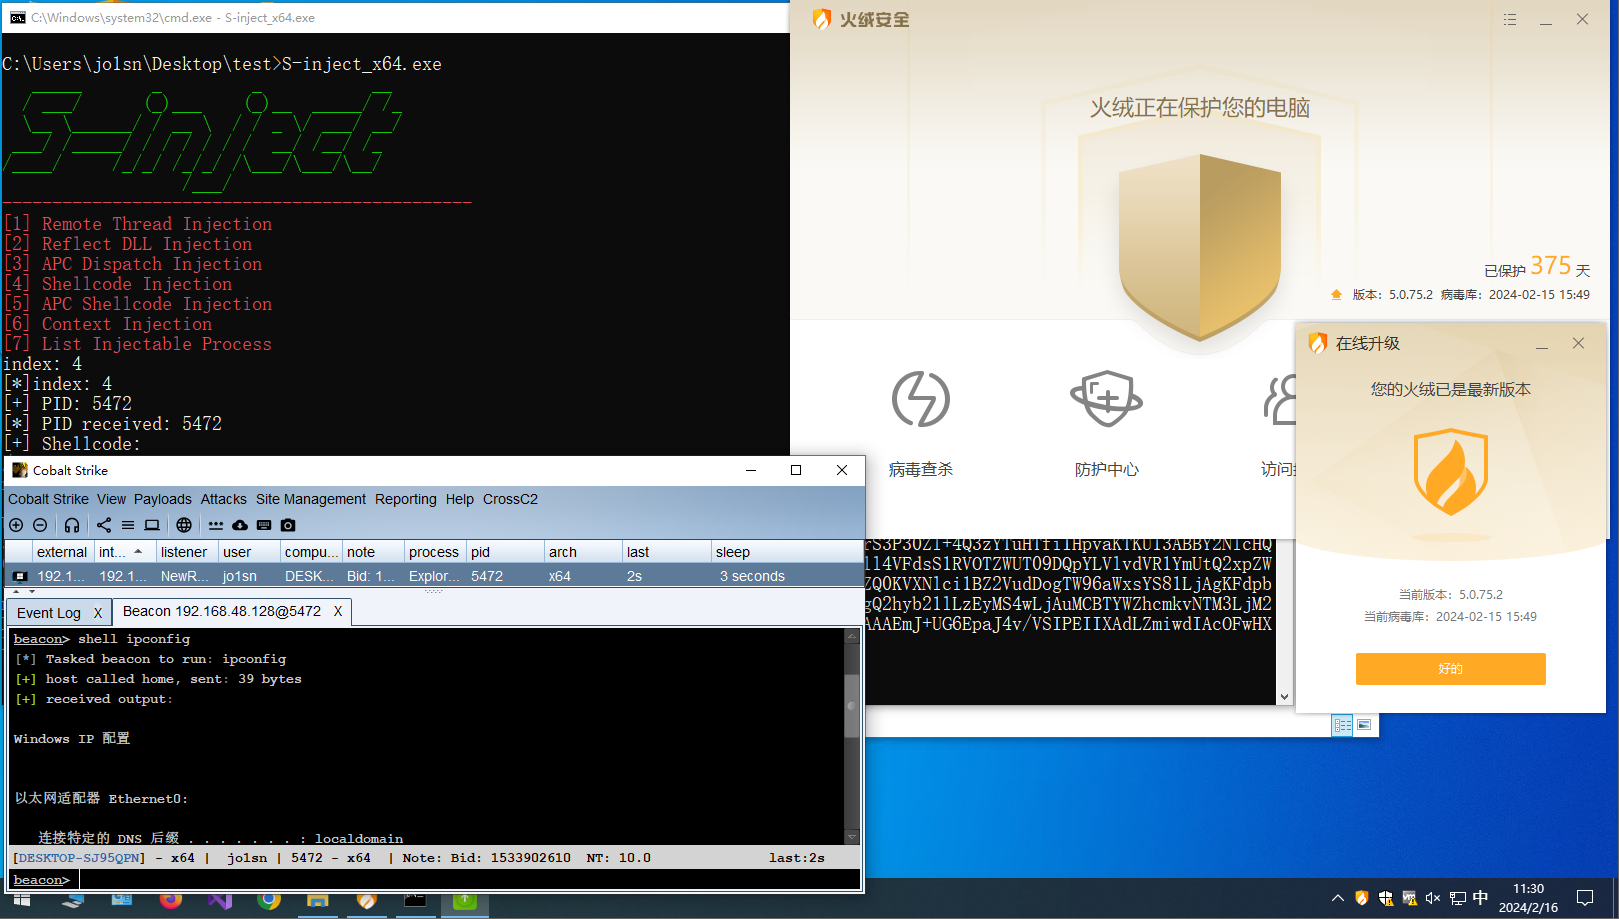Open 防护中心 protection center icon in Huorong
Screen dimensions: 1619x919
click(1106, 399)
